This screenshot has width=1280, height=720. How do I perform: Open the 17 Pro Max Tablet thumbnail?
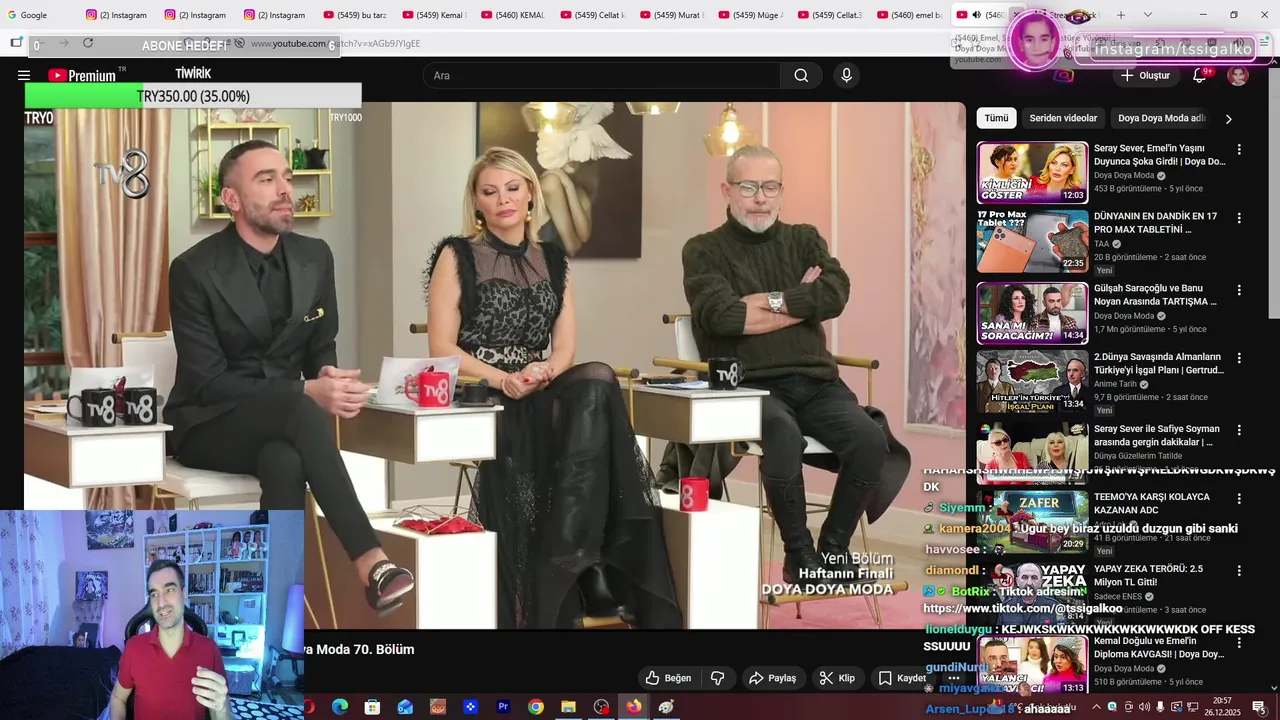[x=1032, y=242]
